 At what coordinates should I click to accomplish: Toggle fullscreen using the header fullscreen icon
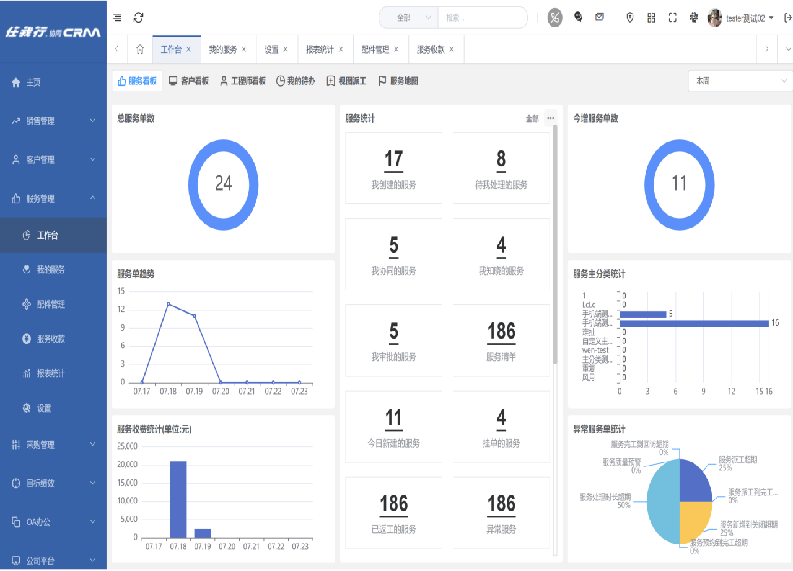pyautogui.click(x=672, y=17)
